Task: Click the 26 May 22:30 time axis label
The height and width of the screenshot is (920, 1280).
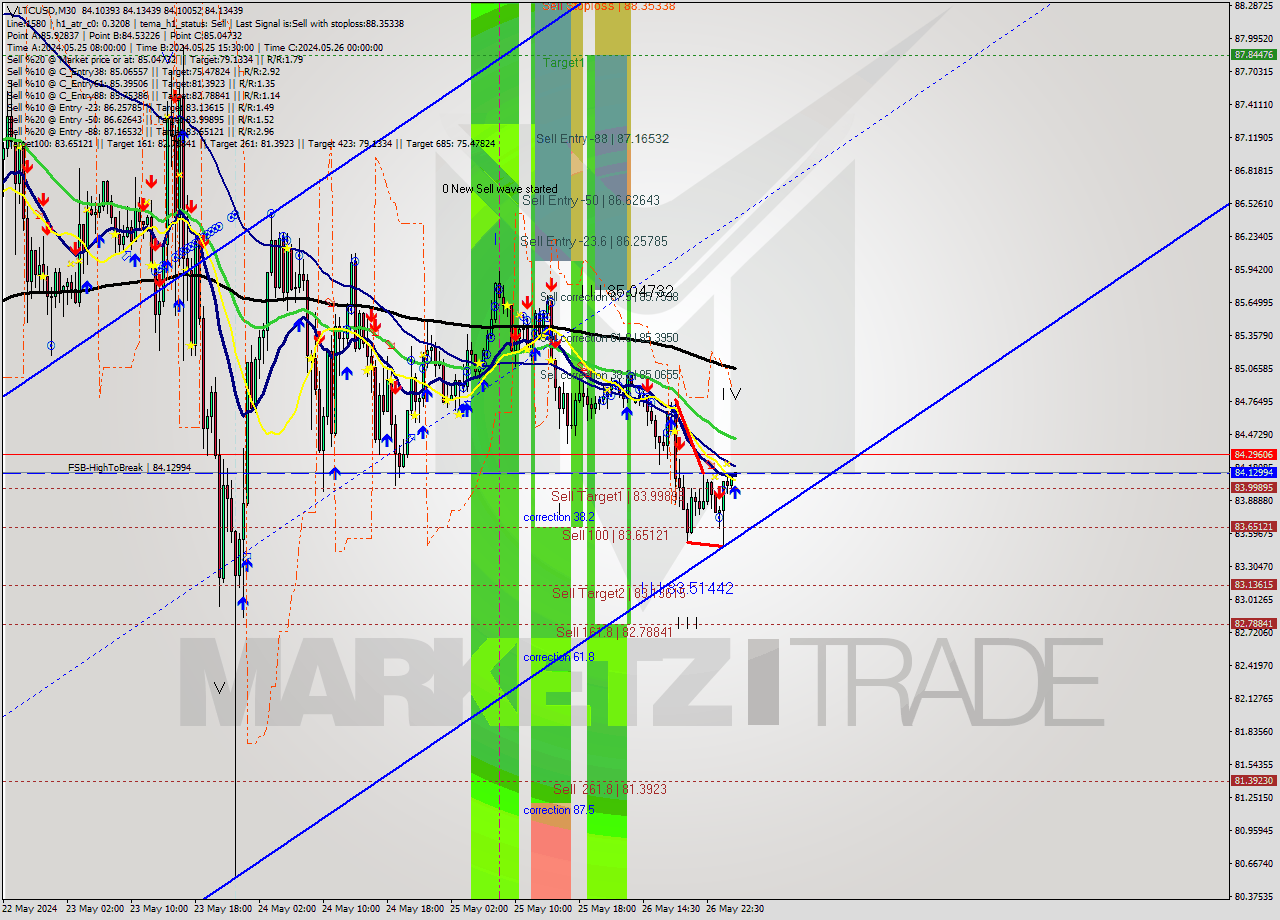Action: click(735, 909)
